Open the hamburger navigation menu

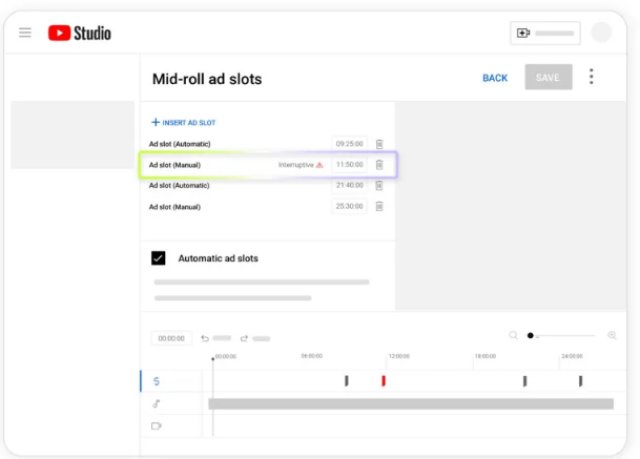[x=25, y=33]
